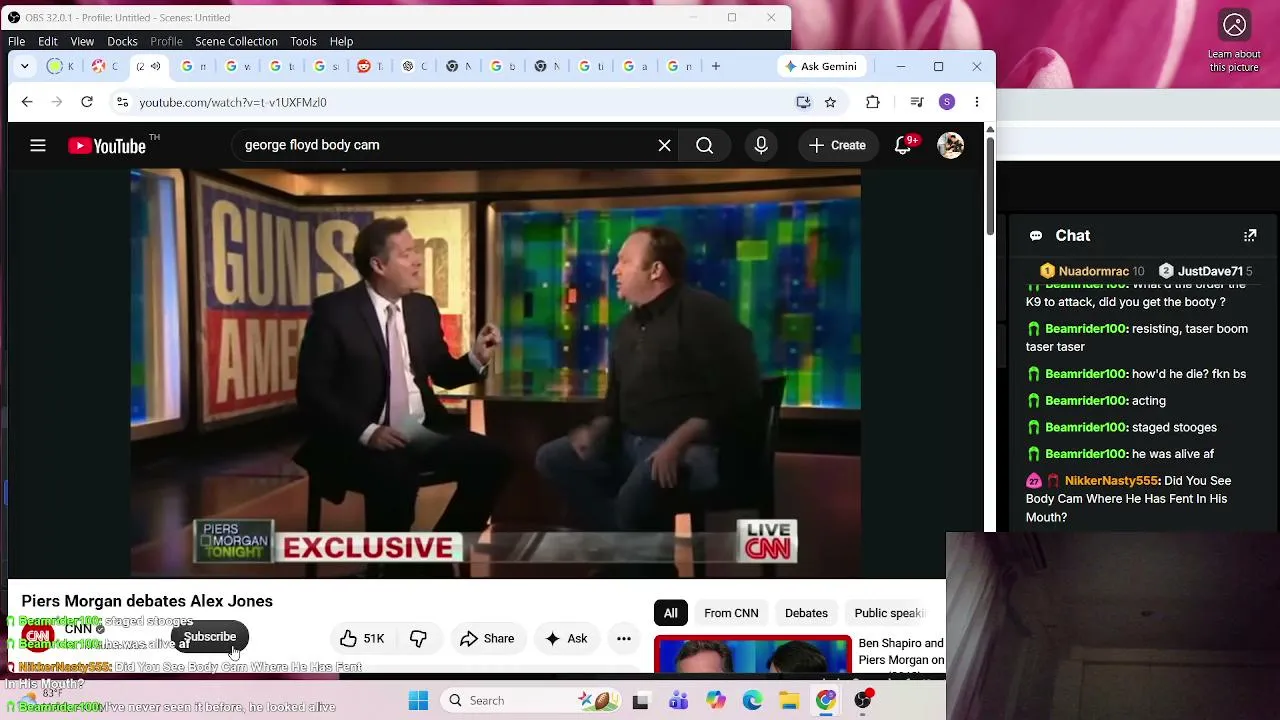Open the OBS Scene Collection menu
Screen dimensions: 1280x720
click(236, 41)
